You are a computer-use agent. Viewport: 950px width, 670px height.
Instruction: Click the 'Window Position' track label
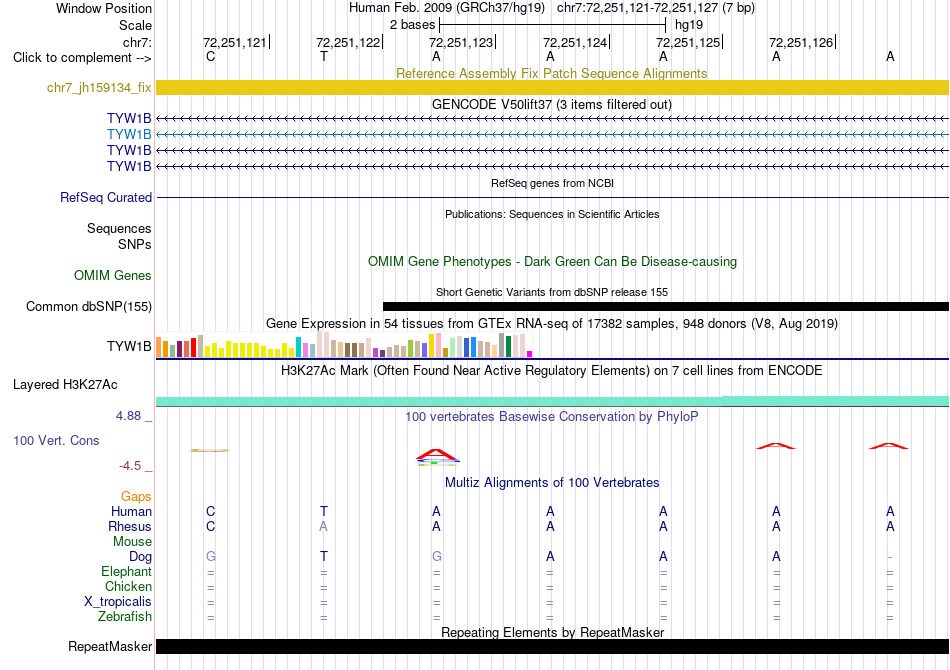(104, 8)
